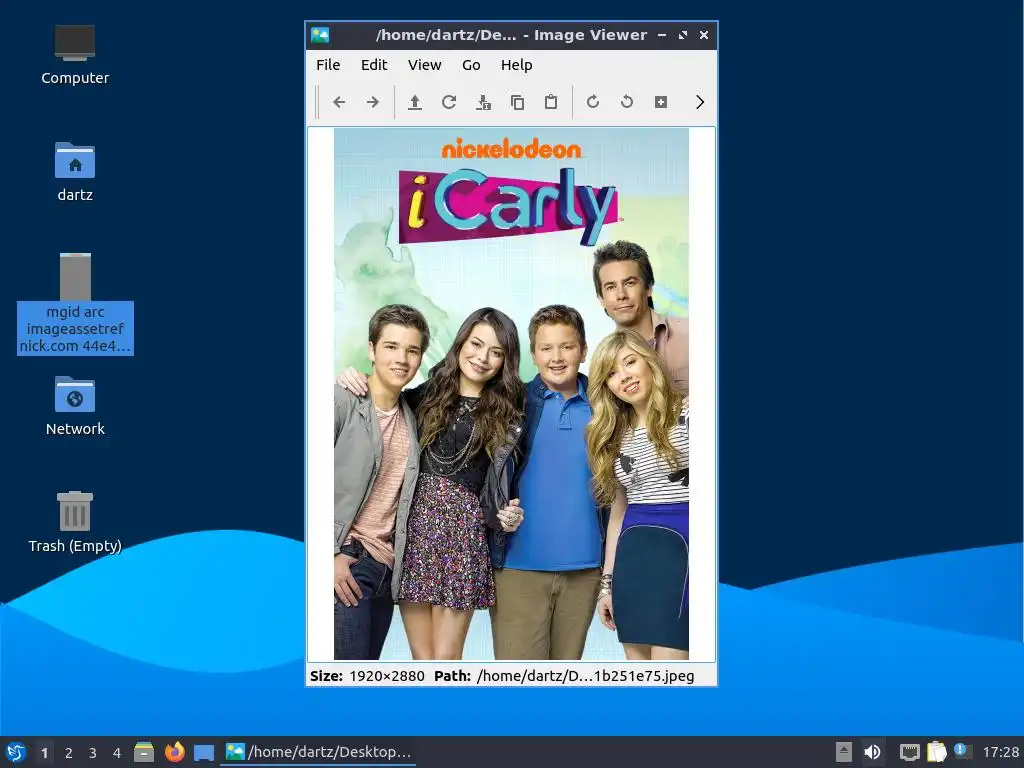Image resolution: width=1024 pixels, height=768 pixels.
Task: Rotate the image clockwise
Action: pos(593,102)
